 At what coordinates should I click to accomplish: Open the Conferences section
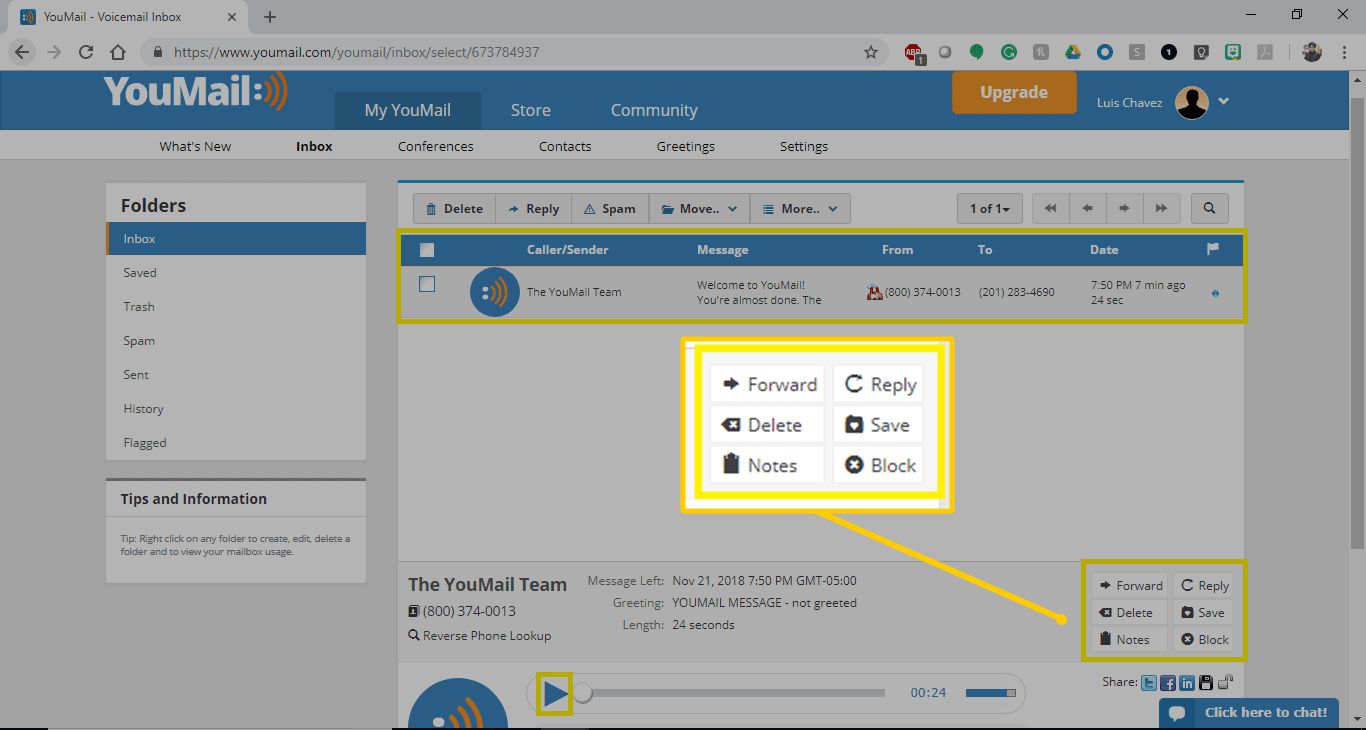click(436, 146)
